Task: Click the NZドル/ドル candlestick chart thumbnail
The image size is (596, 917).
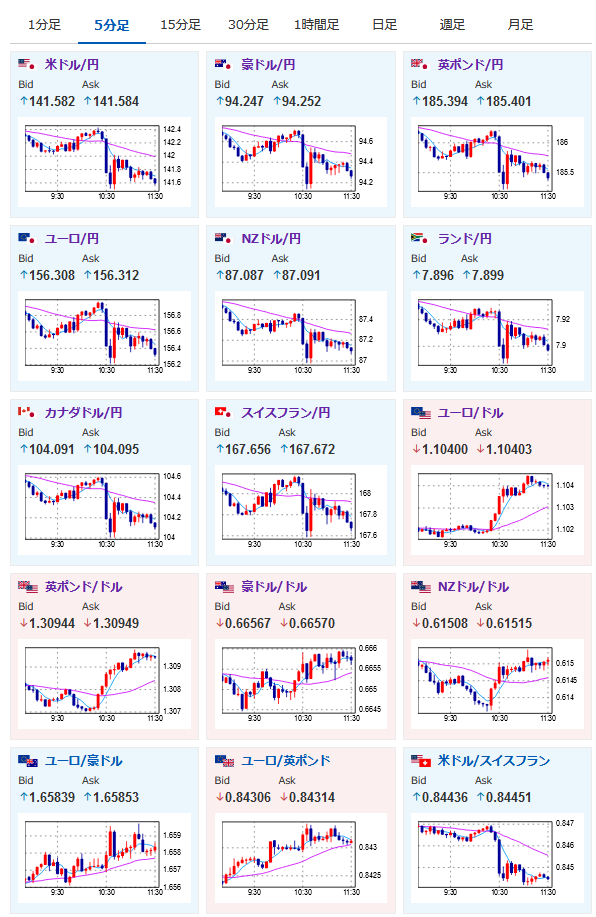Action: tap(497, 684)
